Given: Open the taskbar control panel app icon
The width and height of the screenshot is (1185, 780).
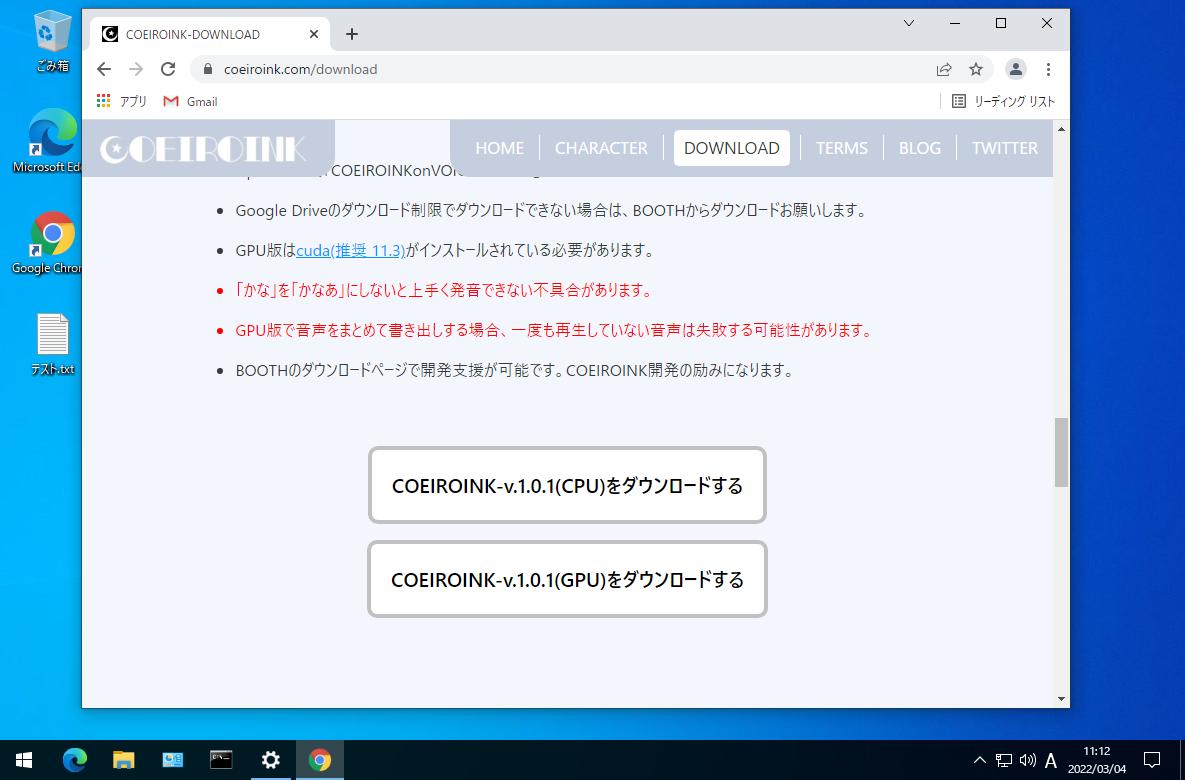Looking at the screenshot, I should coord(172,760).
